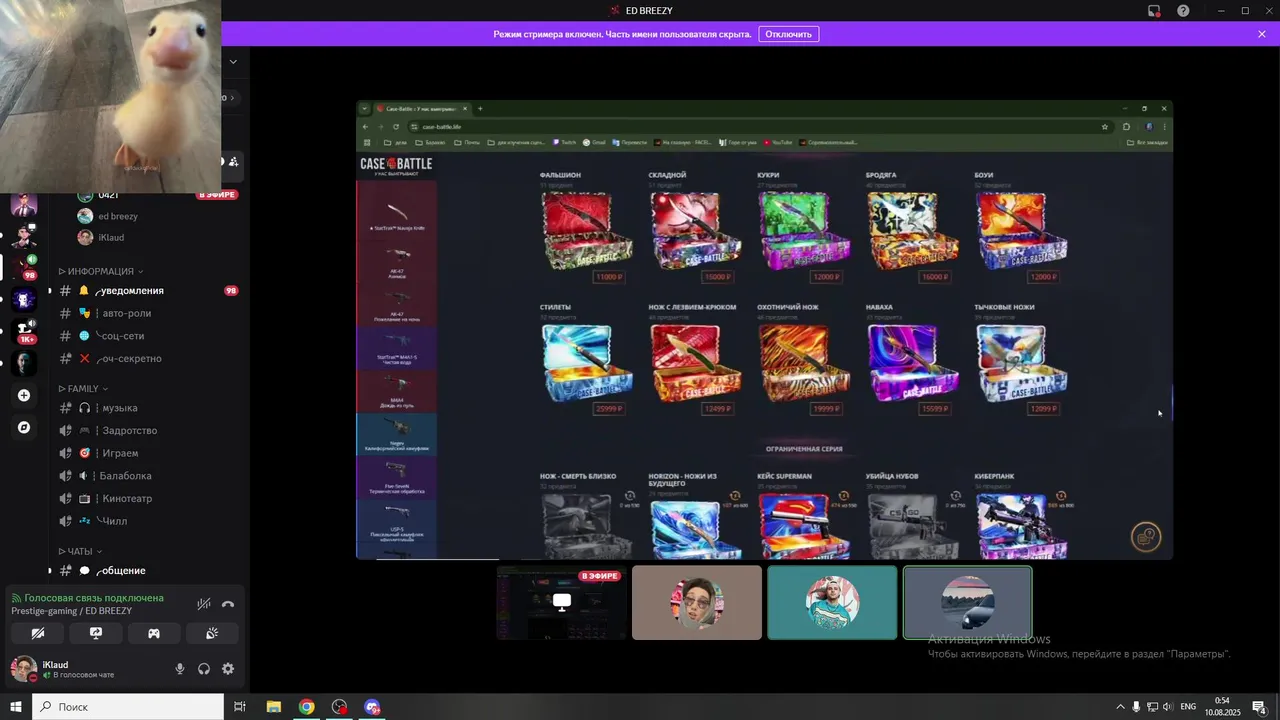Collapse the ИНФОРМАЦИЯ category
This screenshot has height=720, width=1280.
click(x=101, y=271)
